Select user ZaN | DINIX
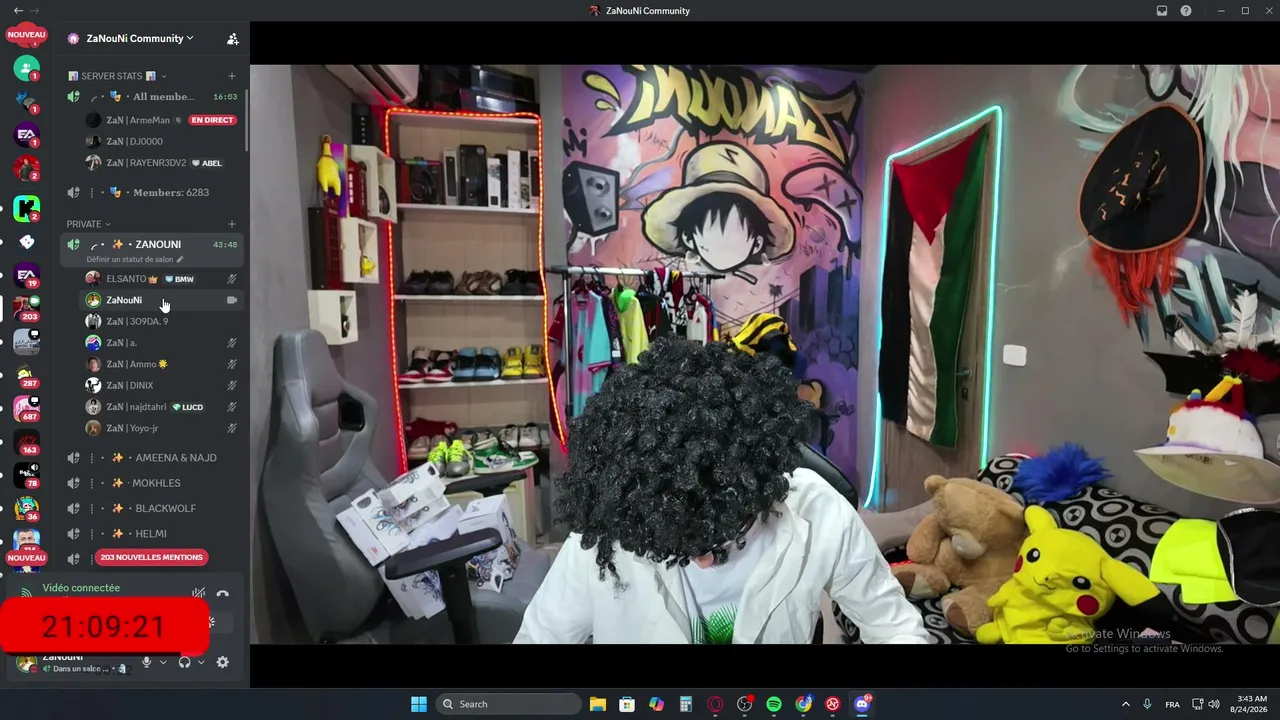Viewport: 1280px width, 720px height. [x=162, y=385]
